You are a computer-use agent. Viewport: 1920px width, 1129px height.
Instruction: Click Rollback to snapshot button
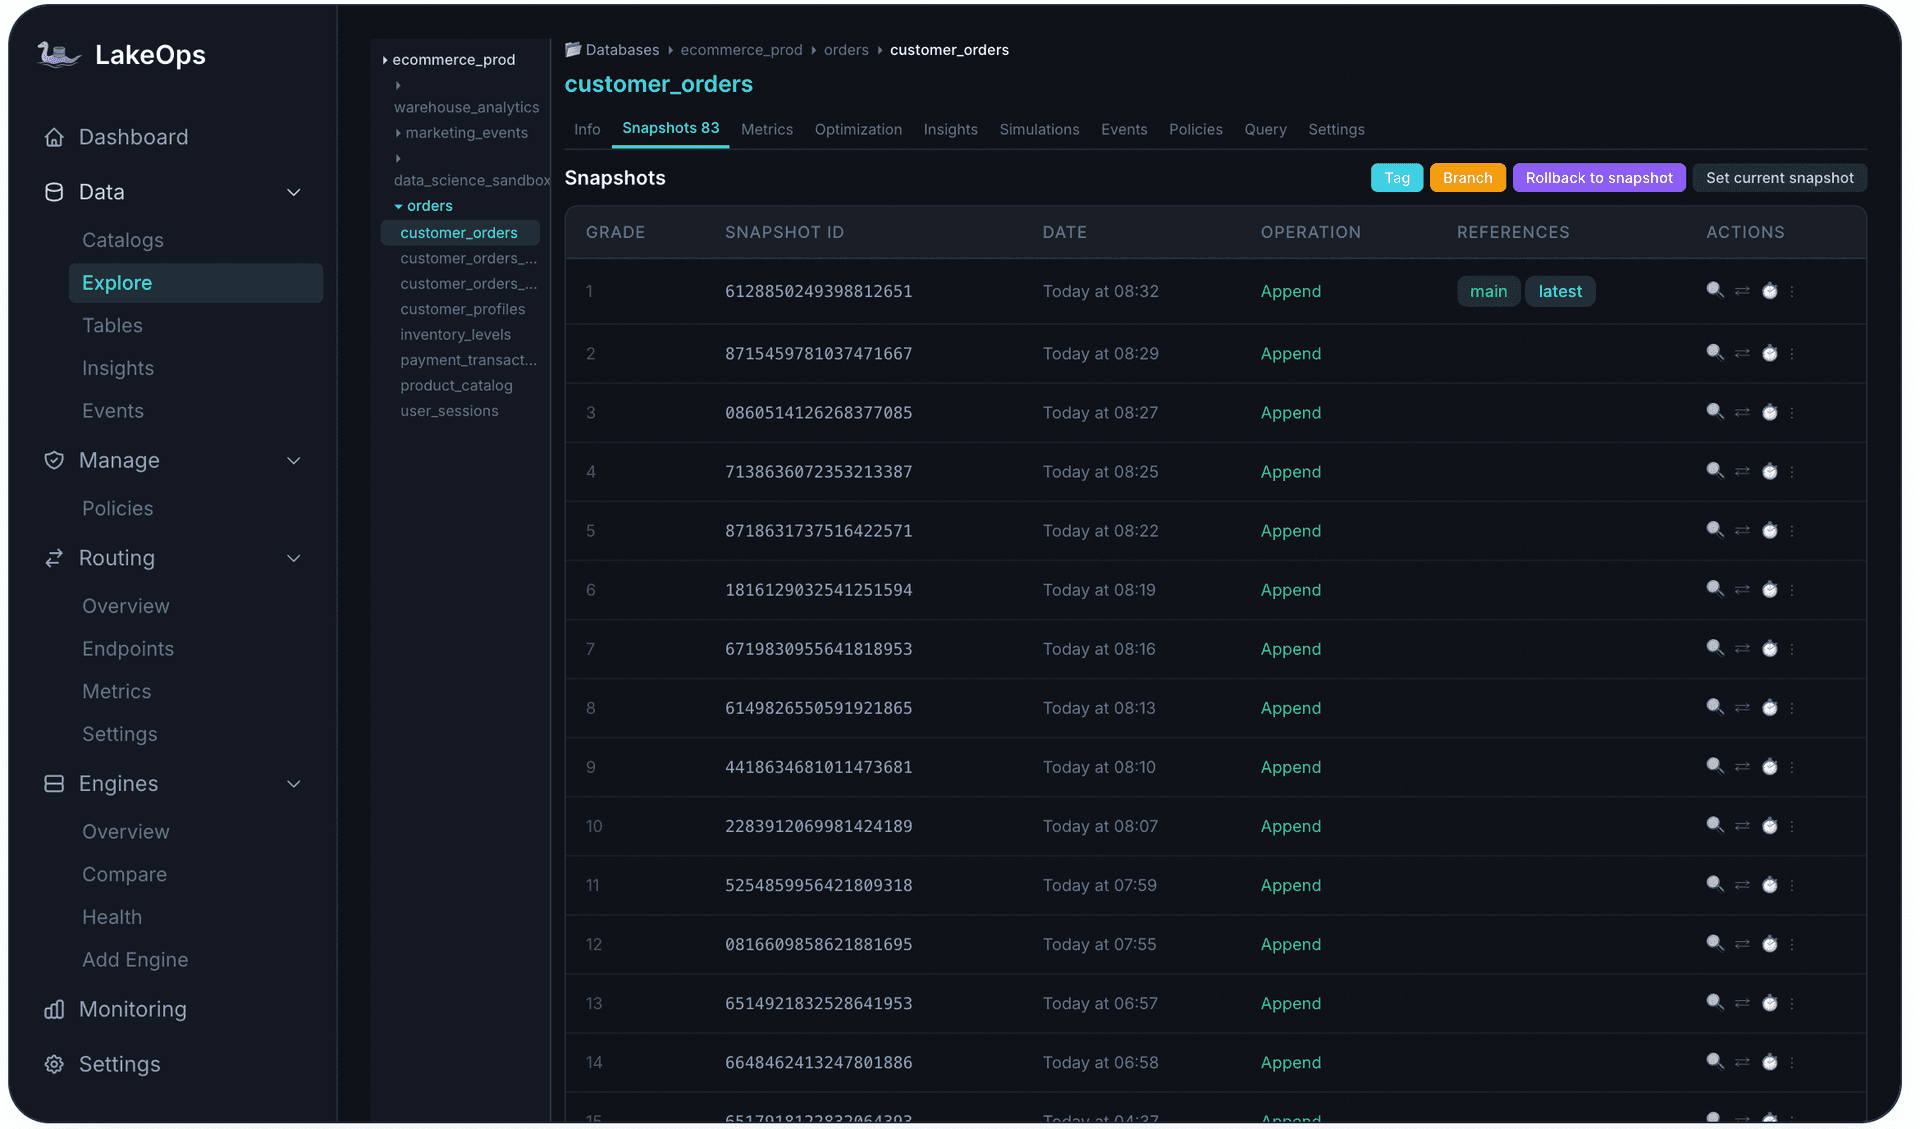(x=1598, y=178)
